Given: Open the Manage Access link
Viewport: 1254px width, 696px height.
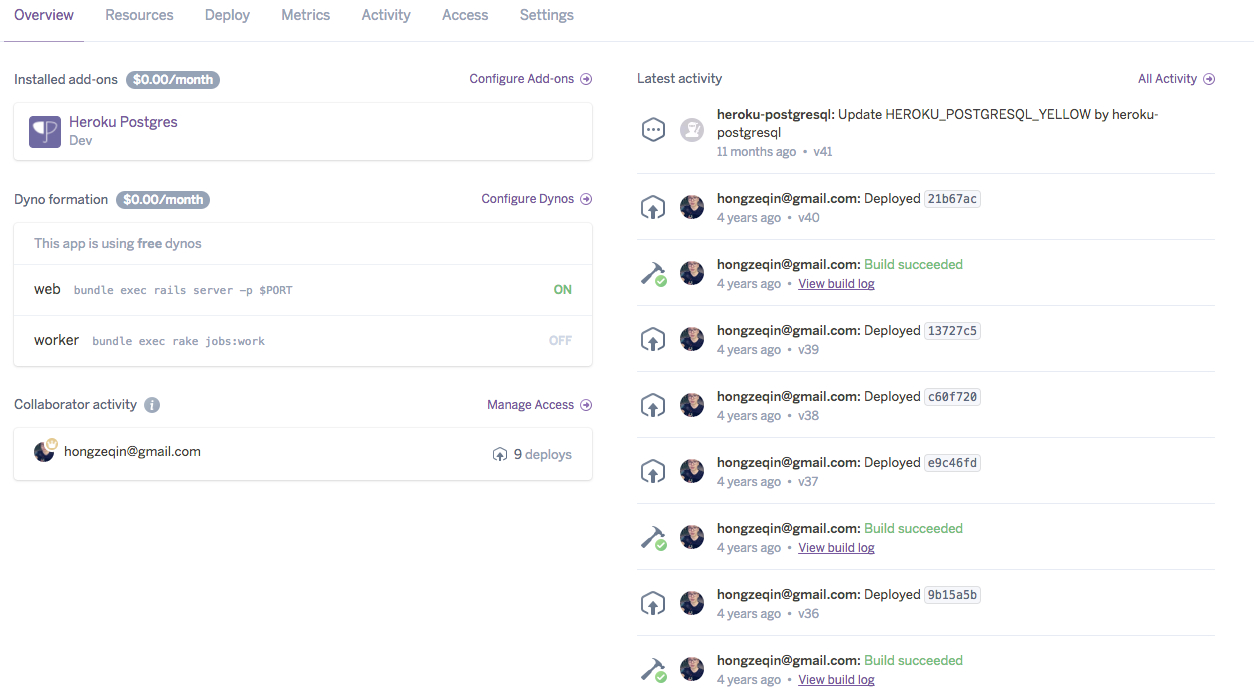Looking at the screenshot, I should 540,405.
